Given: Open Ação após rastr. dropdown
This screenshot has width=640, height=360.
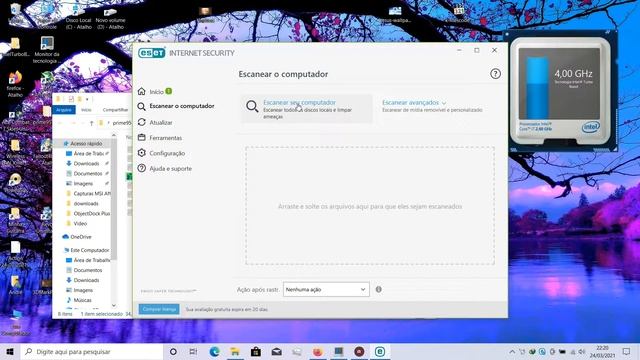Looking at the screenshot, I should click(326, 289).
